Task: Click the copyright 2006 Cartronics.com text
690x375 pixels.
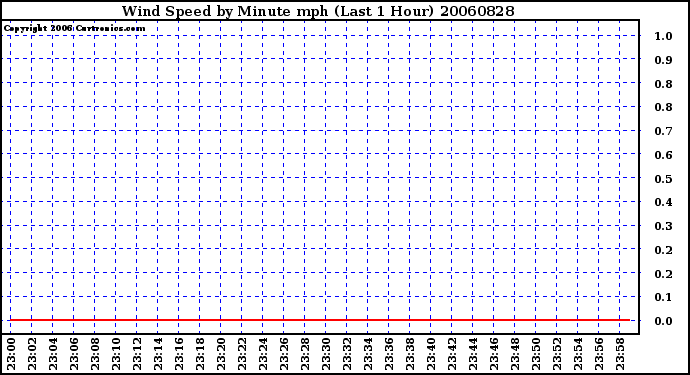Action: (74, 28)
